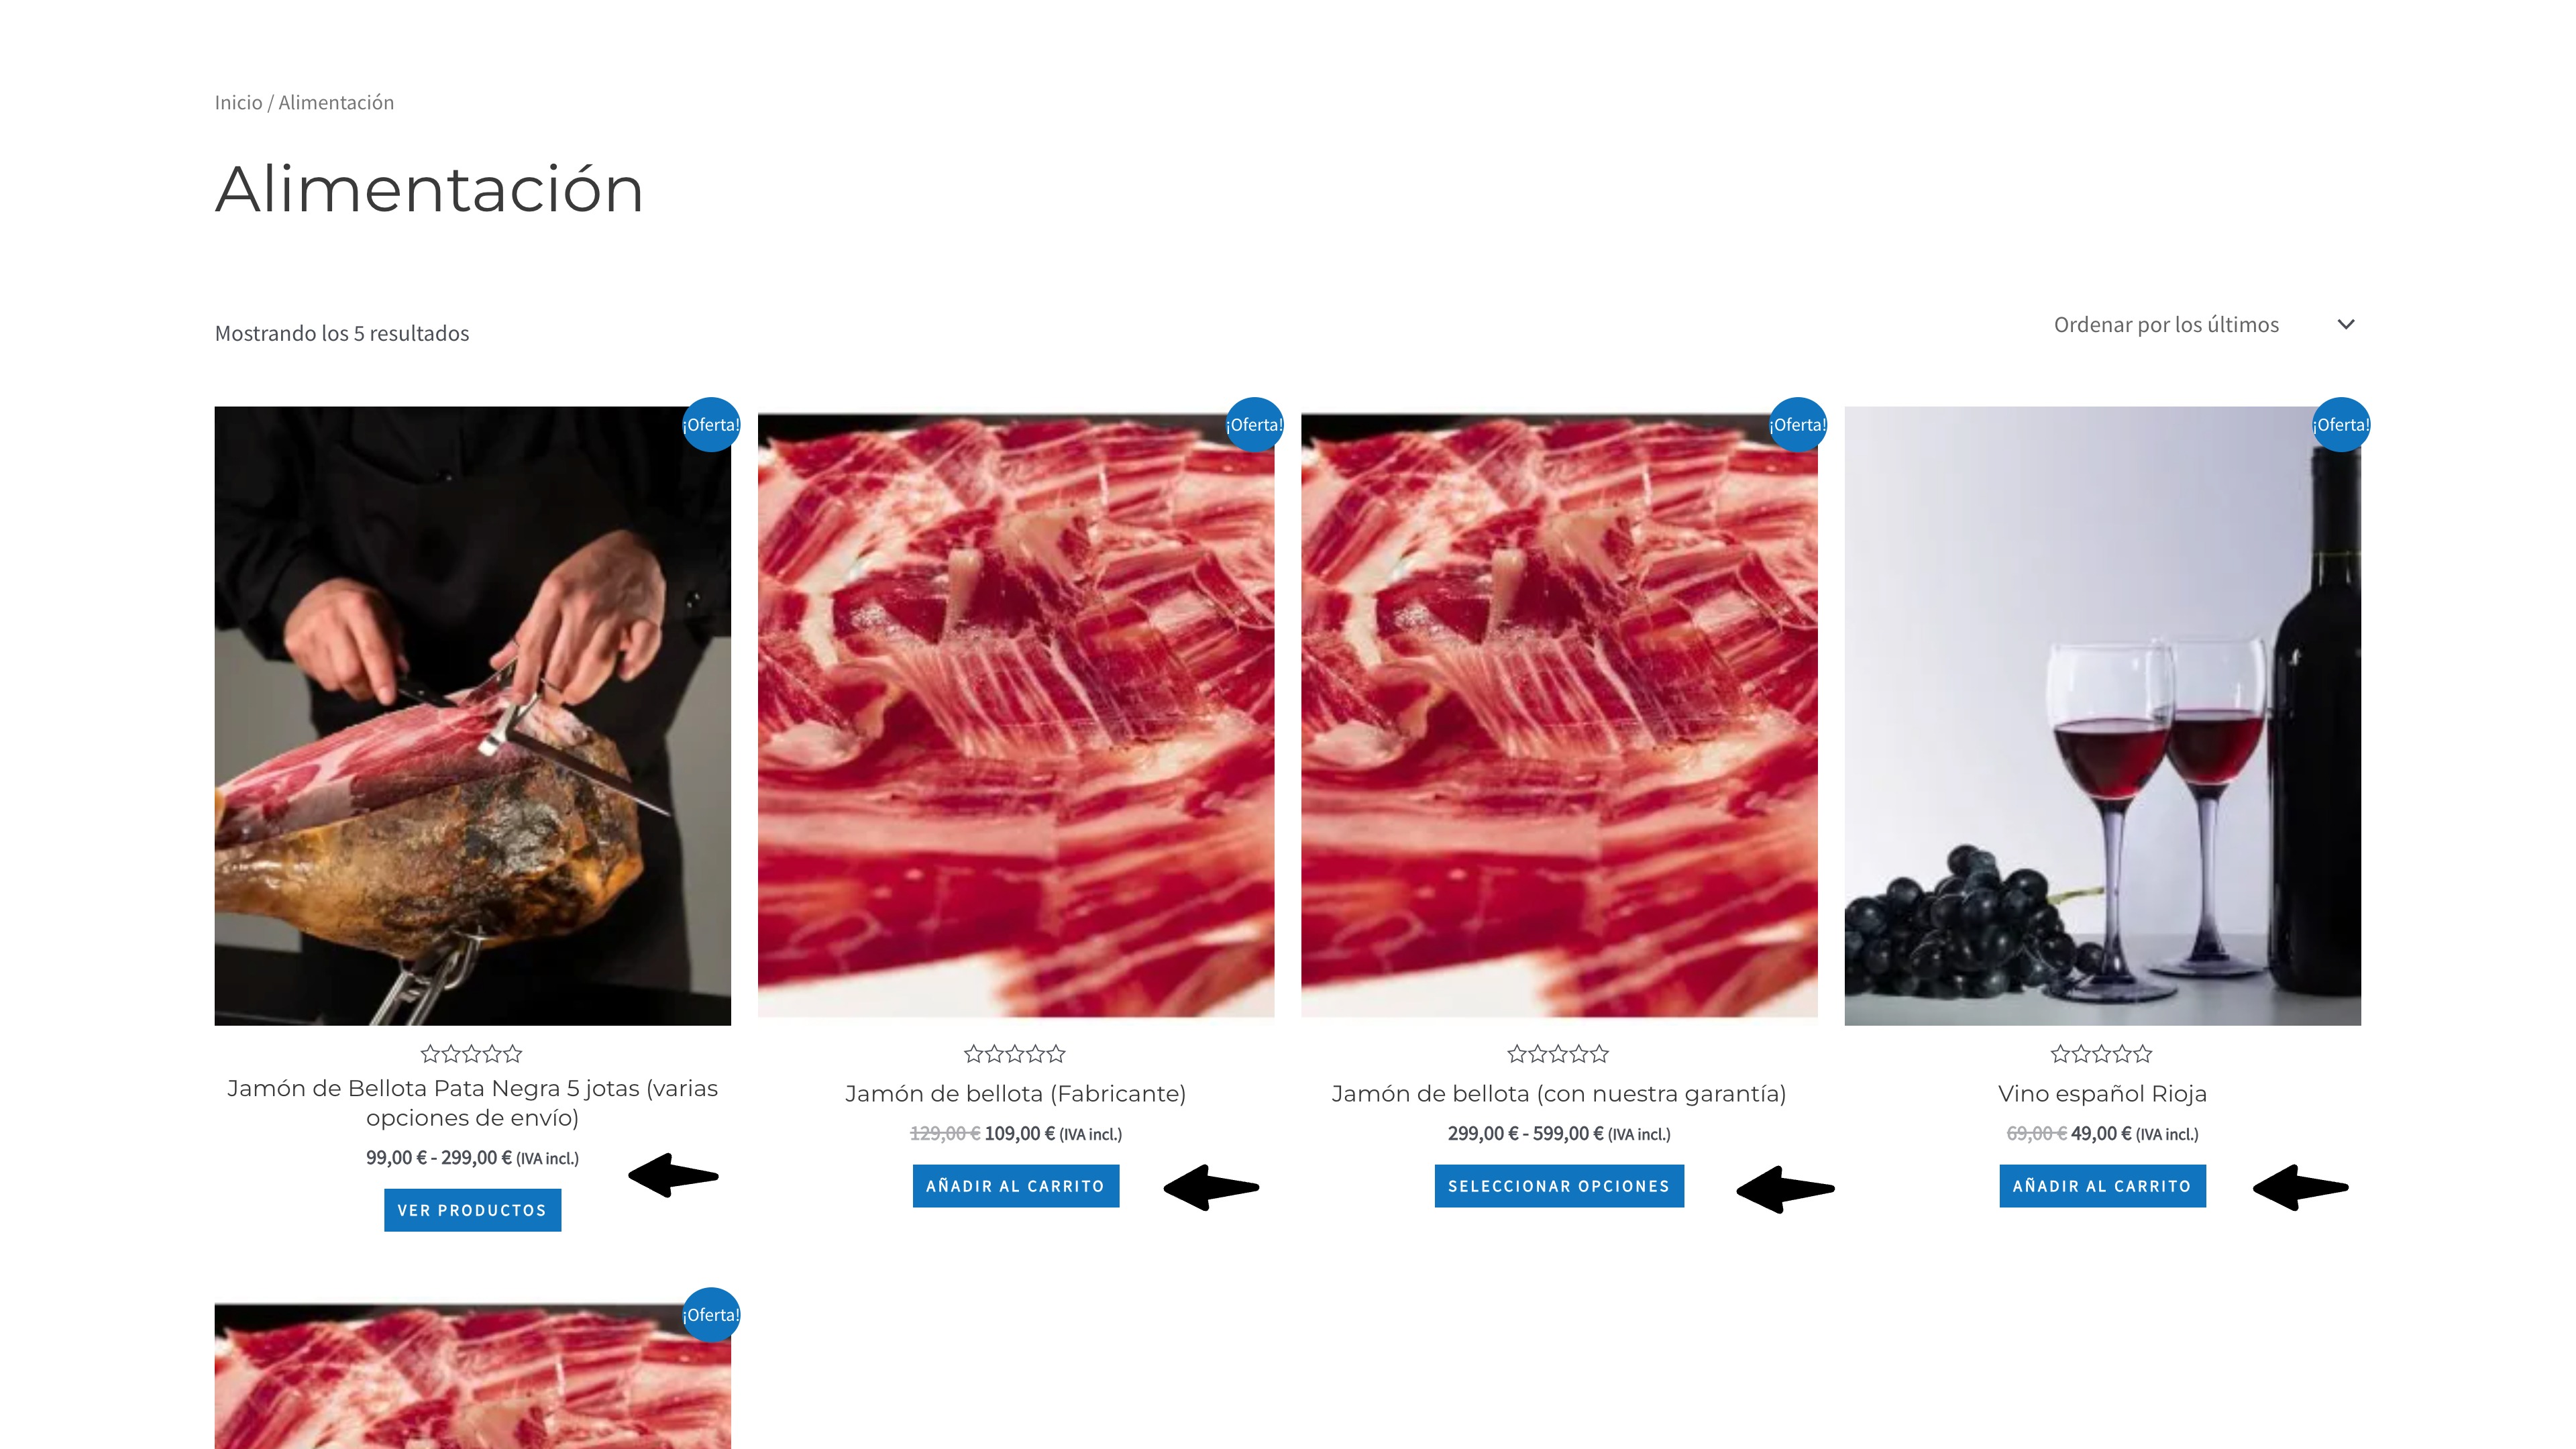Click the ¡Oferta! badge on the Pata Negra ham
Screen dimensions: 2576x1449
coord(711,425)
